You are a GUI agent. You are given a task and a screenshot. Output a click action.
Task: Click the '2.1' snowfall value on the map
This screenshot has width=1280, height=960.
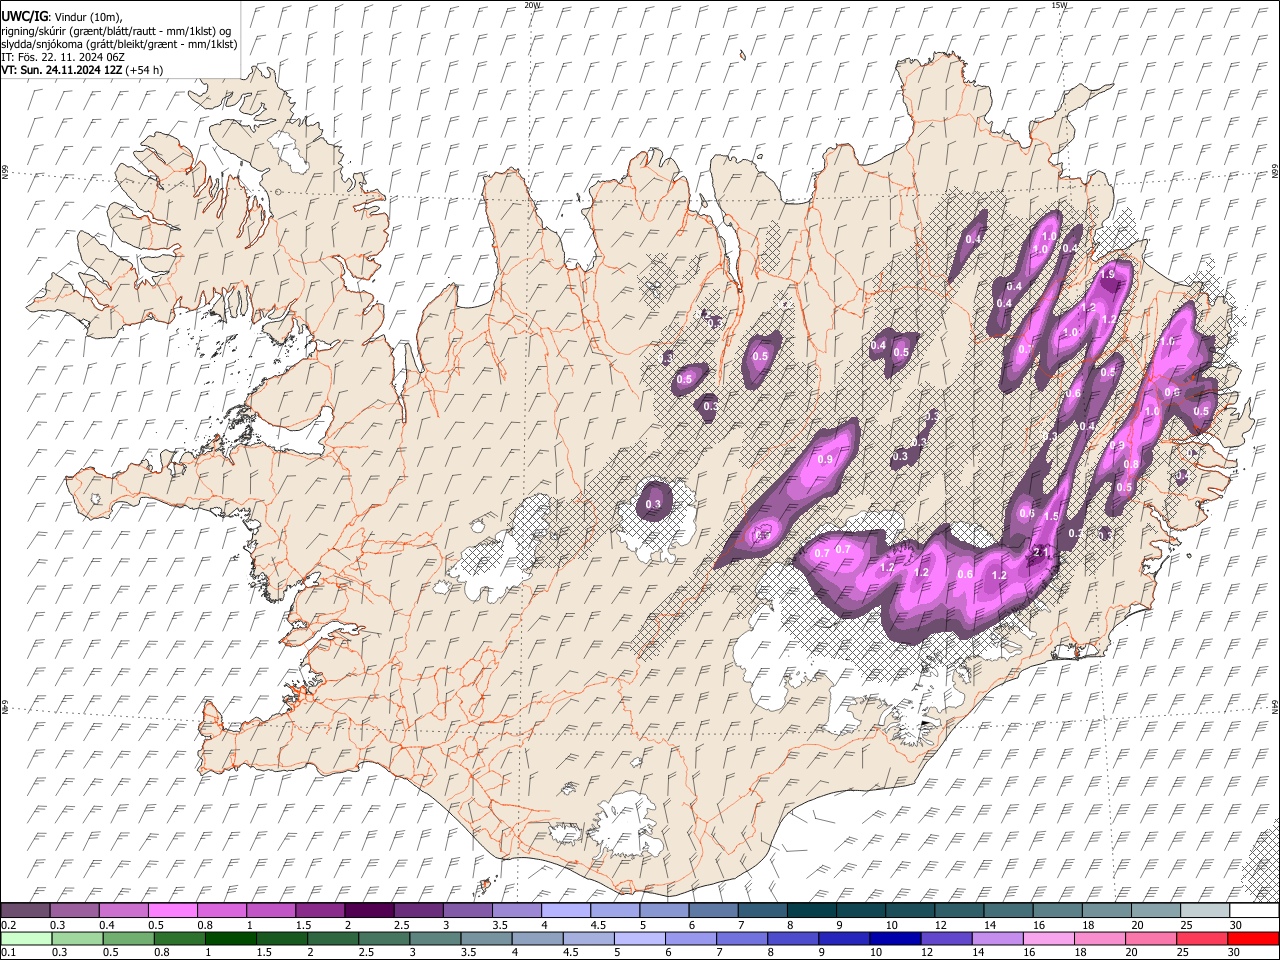point(1041,552)
